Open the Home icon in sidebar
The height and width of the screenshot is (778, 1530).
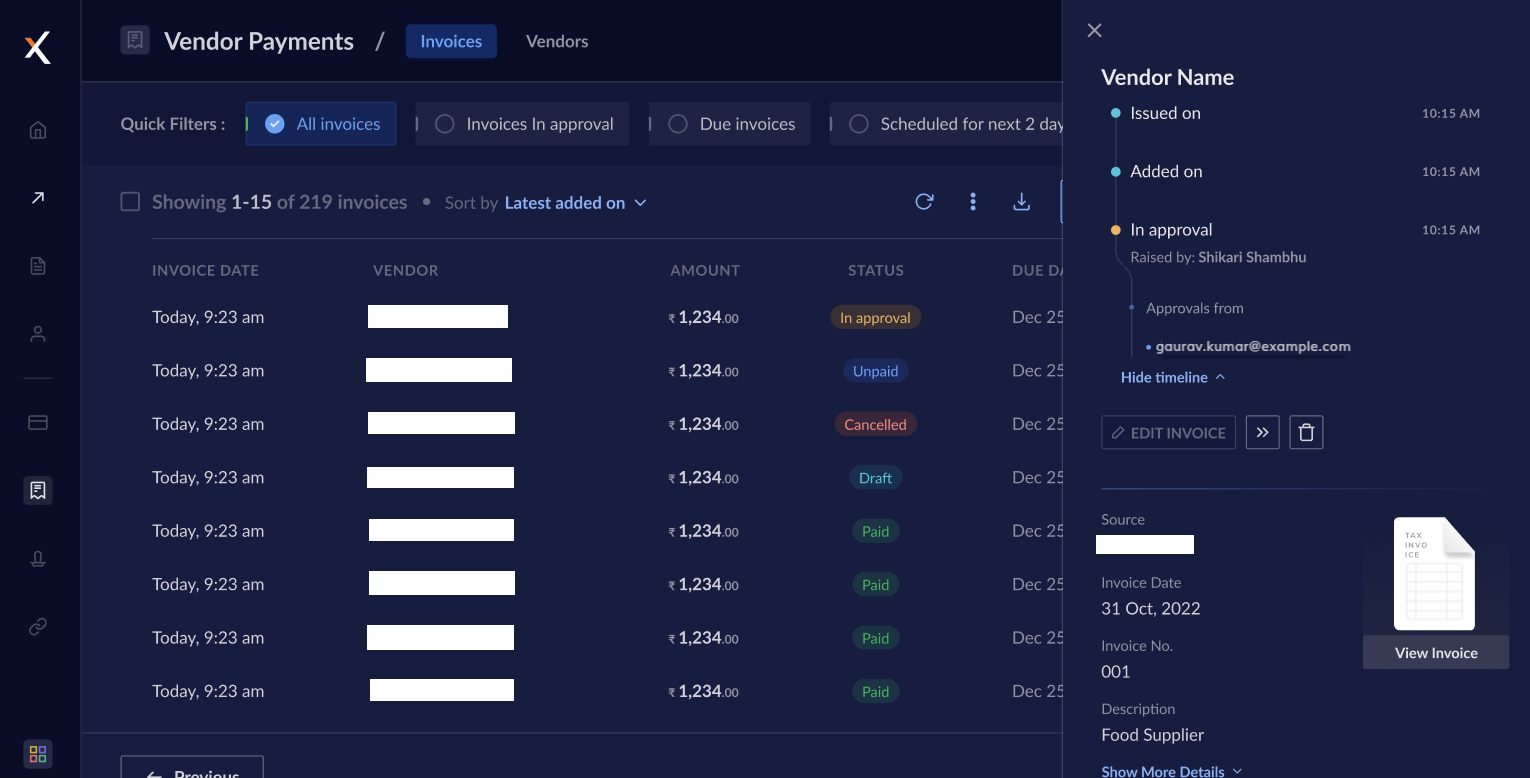pos(38,130)
